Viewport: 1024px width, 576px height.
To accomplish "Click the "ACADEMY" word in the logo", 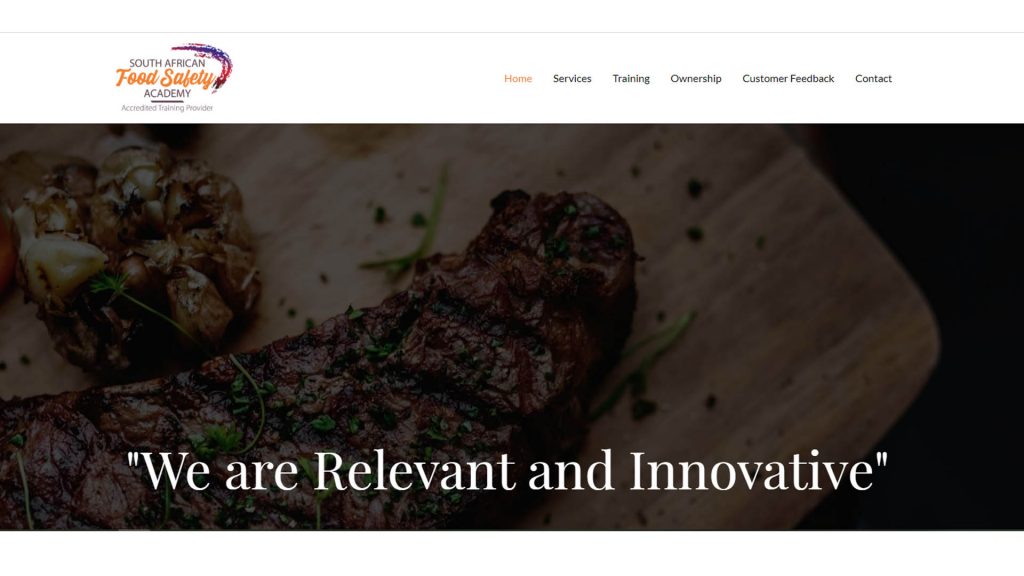I will 167,93.
